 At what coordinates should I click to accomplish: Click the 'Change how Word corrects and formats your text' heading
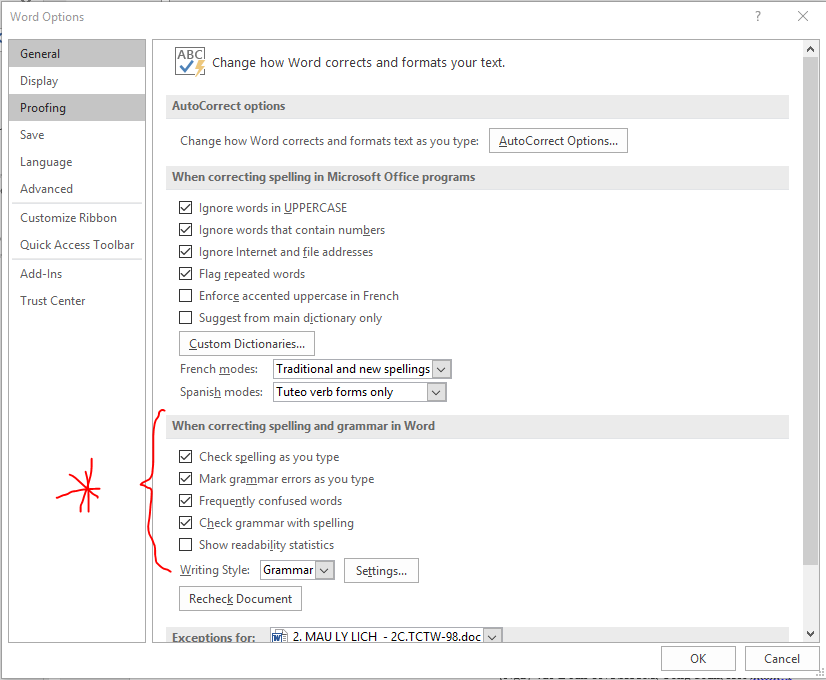[359, 62]
